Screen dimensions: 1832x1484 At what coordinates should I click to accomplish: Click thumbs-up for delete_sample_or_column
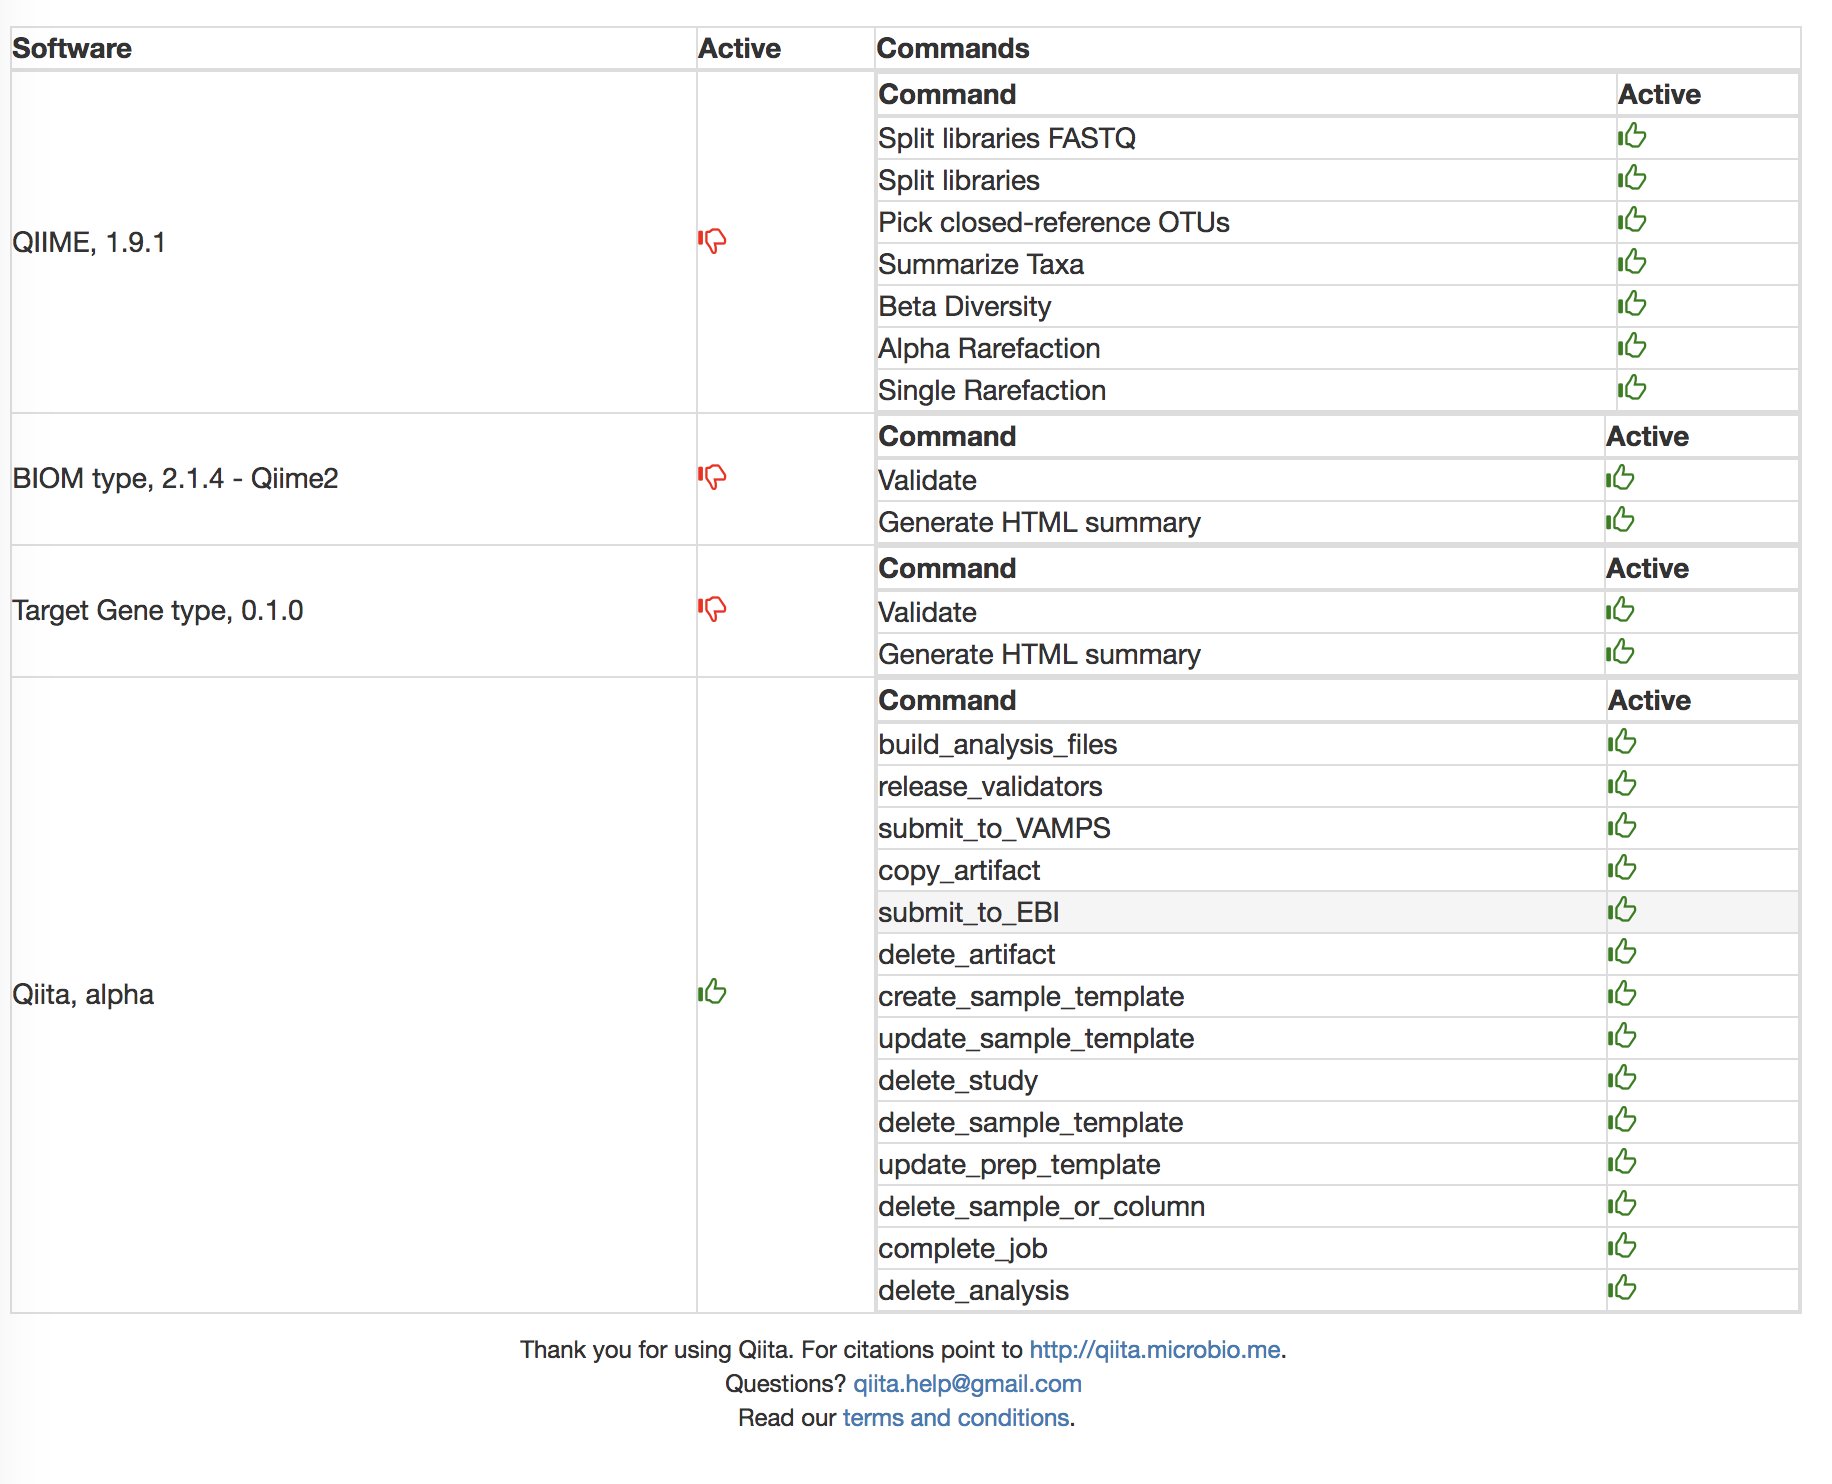[1622, 1203]
